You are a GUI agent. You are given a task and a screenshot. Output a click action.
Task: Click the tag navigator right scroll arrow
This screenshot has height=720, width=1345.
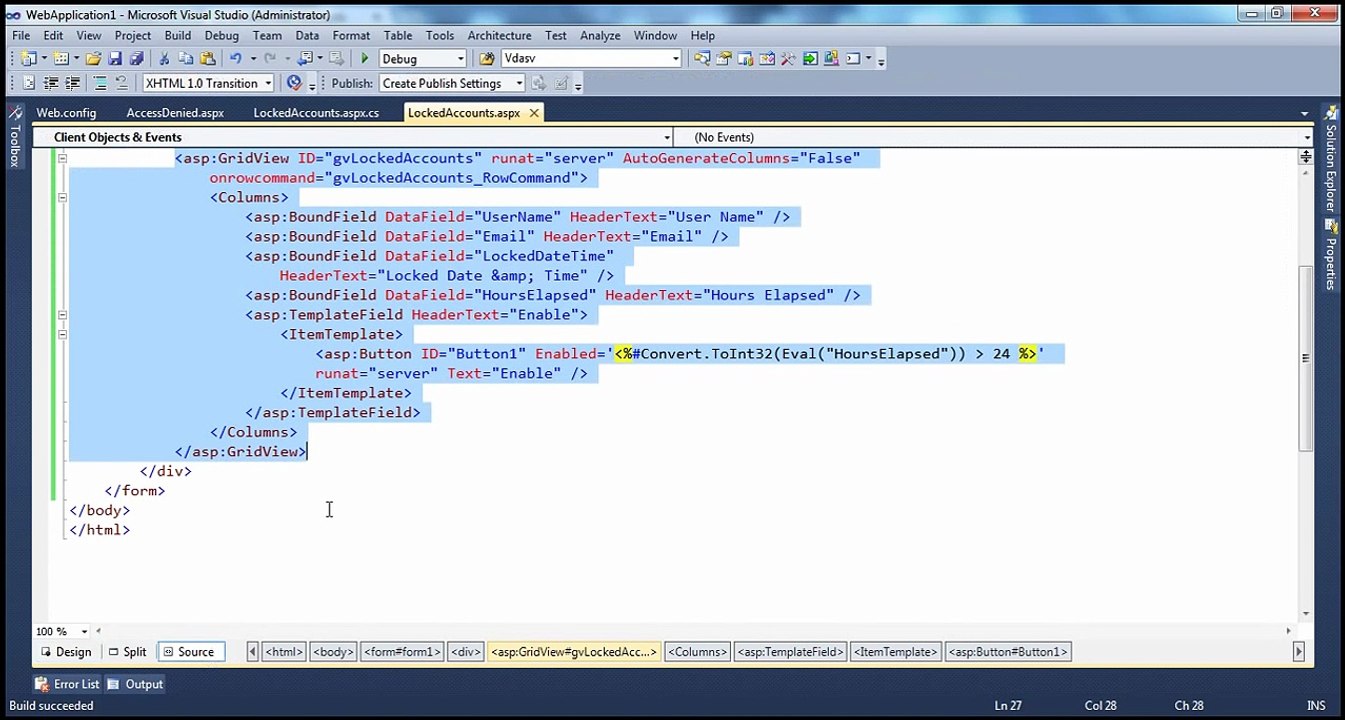coord(1298,652)
